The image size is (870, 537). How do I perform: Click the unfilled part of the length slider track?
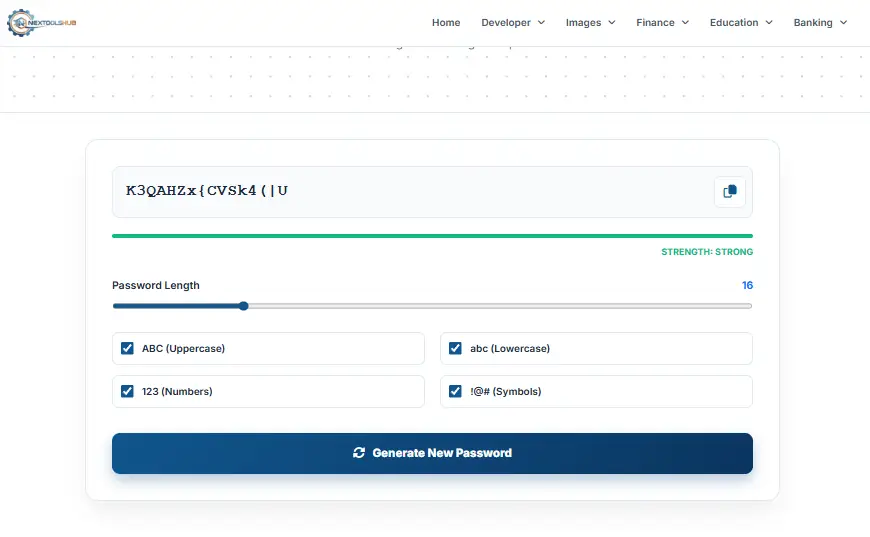[500, 306]
